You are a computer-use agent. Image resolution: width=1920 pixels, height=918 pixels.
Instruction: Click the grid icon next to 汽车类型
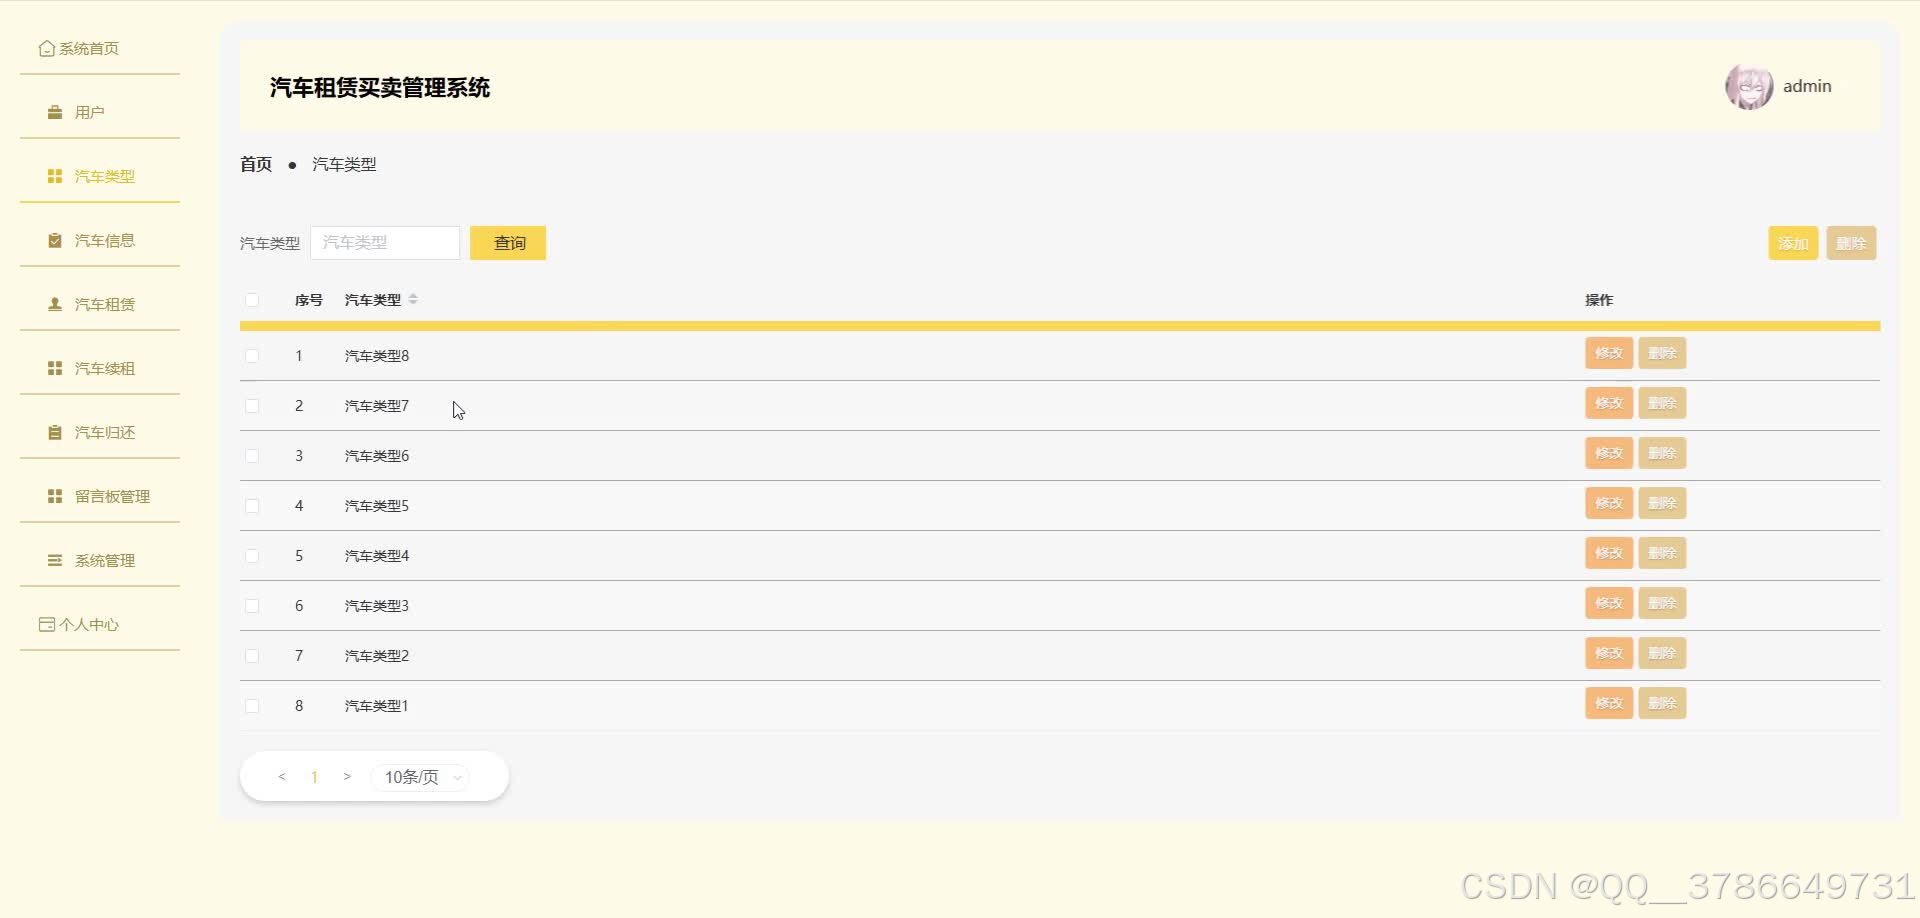click(x=55, y=176)
